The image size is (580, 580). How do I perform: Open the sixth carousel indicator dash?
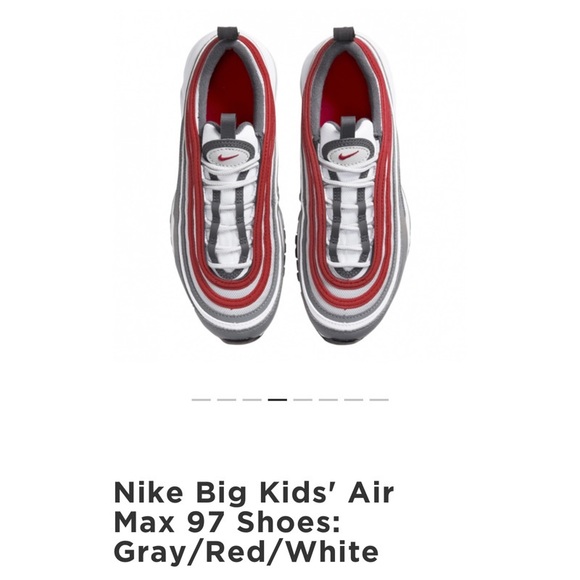[x=328, y=400]
